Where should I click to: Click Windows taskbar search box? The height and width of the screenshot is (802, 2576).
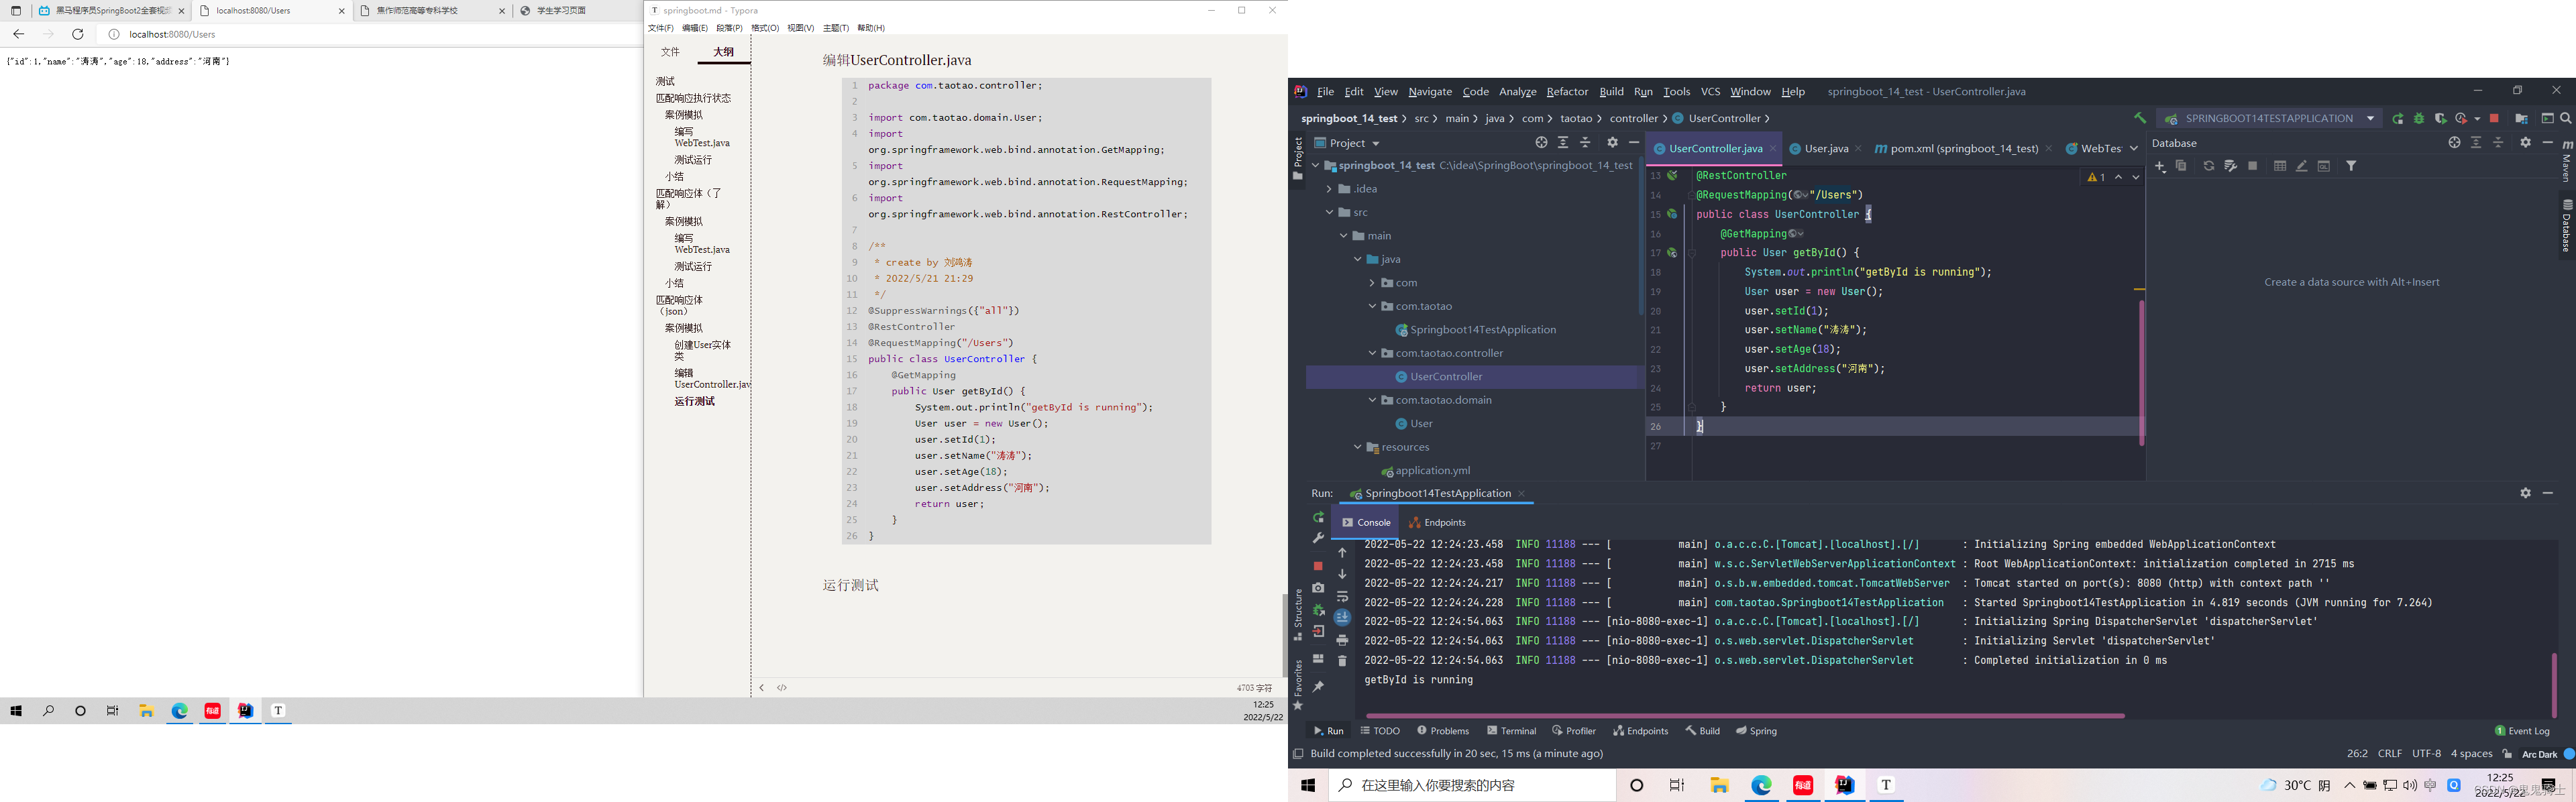click(1471, 785)
